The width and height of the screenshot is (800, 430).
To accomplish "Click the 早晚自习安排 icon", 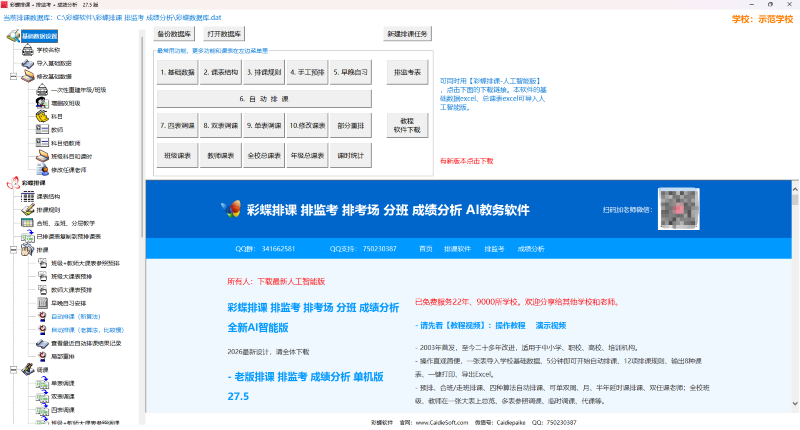I will point(42,303).
